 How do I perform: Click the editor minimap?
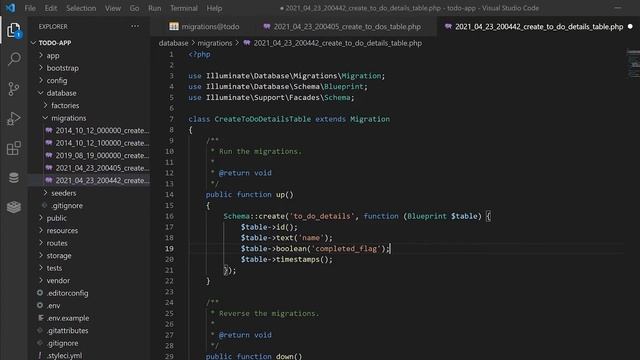[633, 64]
